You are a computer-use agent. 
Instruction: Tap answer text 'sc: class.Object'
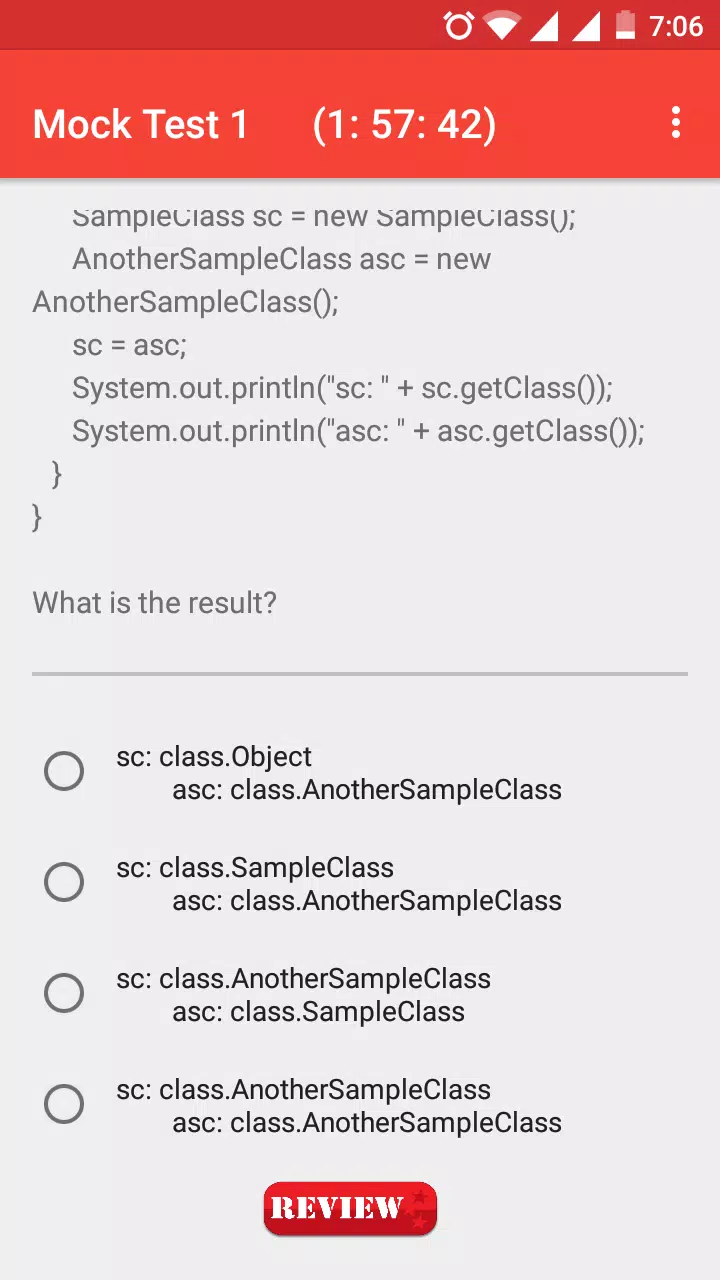[214, 757]
